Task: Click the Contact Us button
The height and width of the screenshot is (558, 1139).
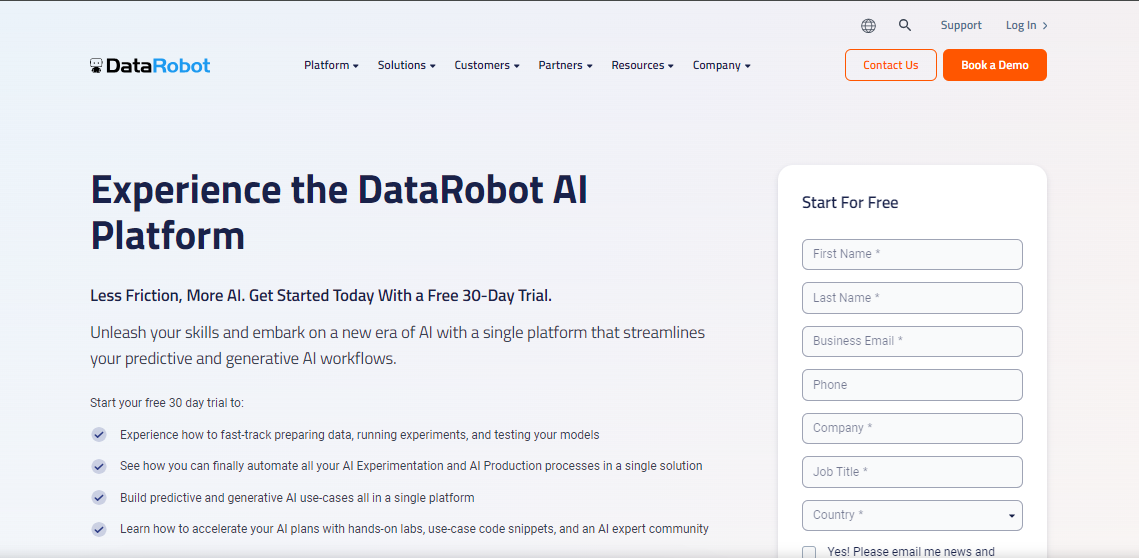Action: (890, 66)
